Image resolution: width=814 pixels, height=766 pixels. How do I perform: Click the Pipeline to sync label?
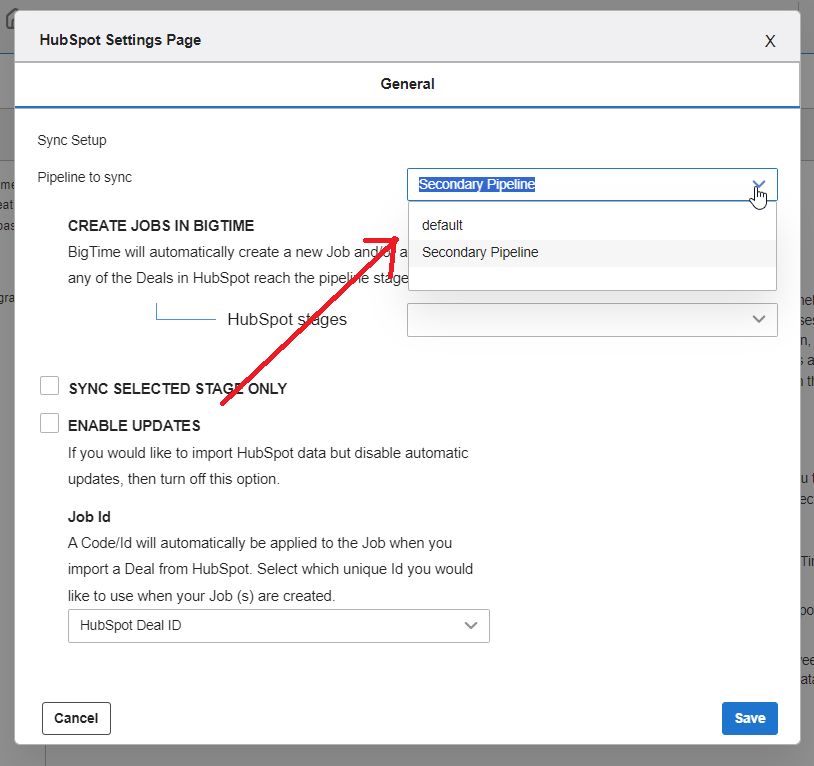click(85, 177)
